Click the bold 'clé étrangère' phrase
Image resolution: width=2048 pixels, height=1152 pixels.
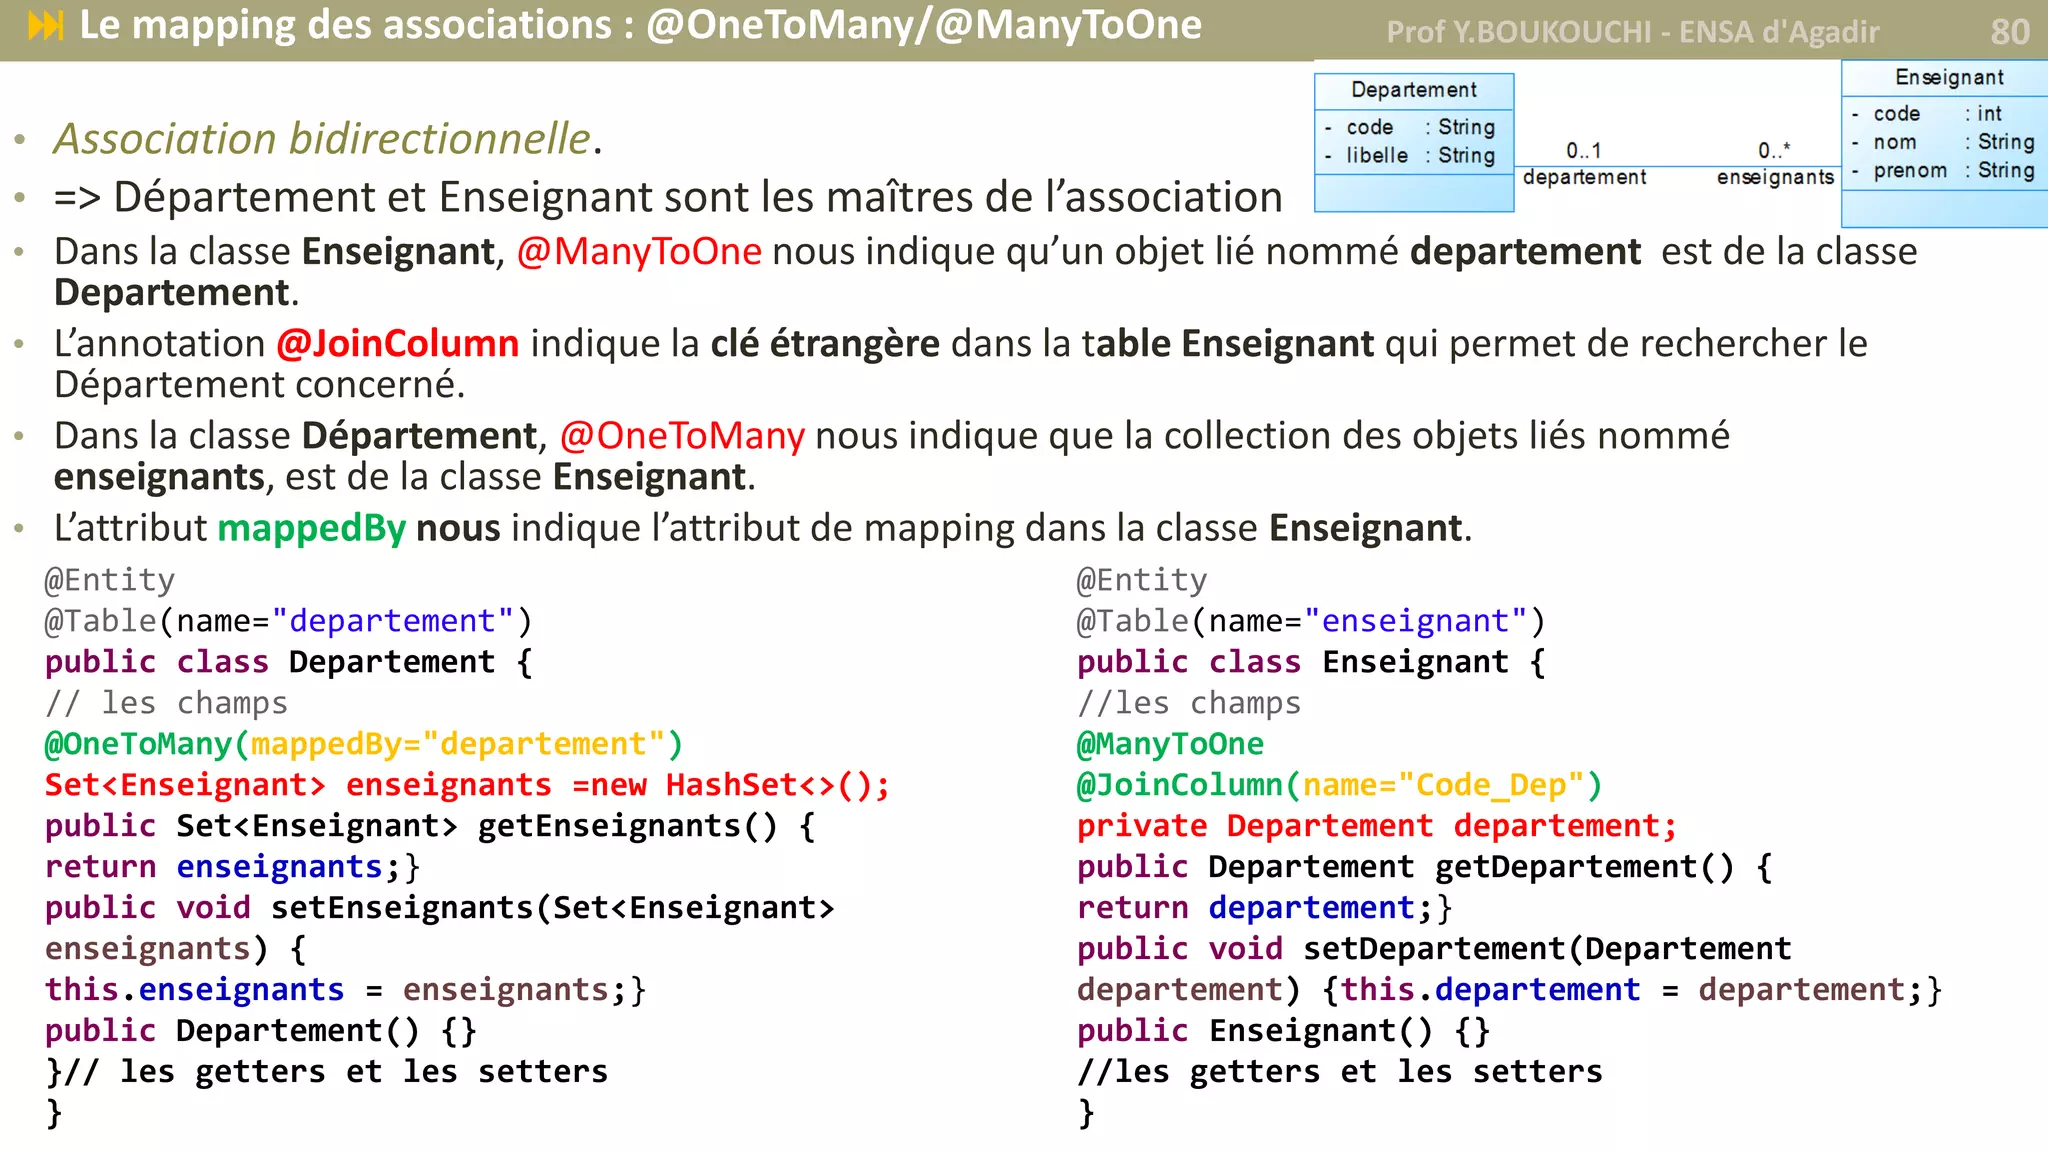(x=825, y=343)
